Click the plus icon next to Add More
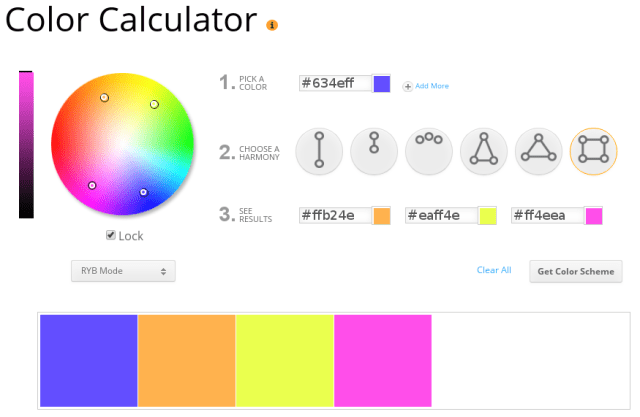 click(x=407, y=87)
